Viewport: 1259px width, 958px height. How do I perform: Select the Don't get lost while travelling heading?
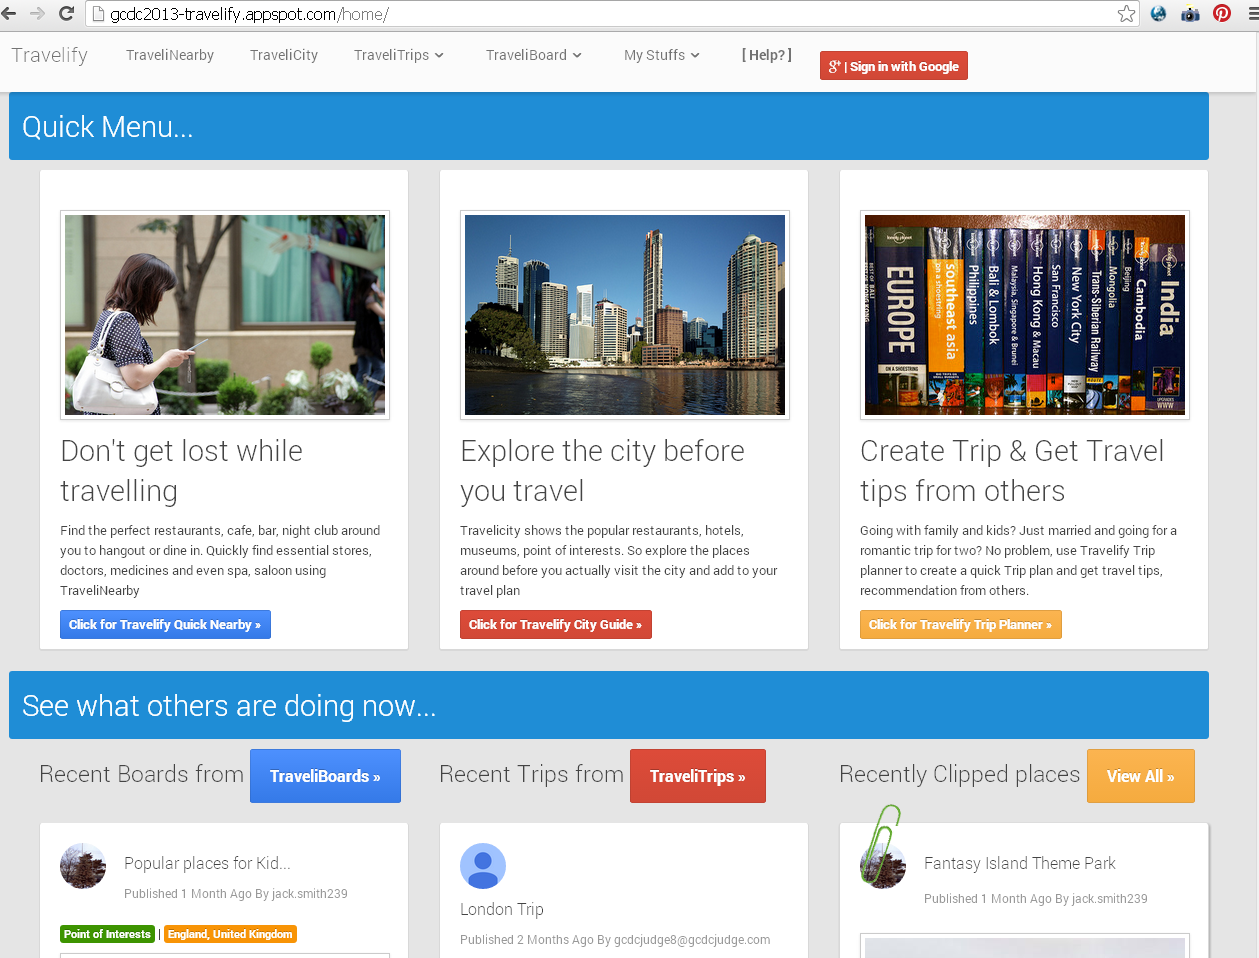181,471
